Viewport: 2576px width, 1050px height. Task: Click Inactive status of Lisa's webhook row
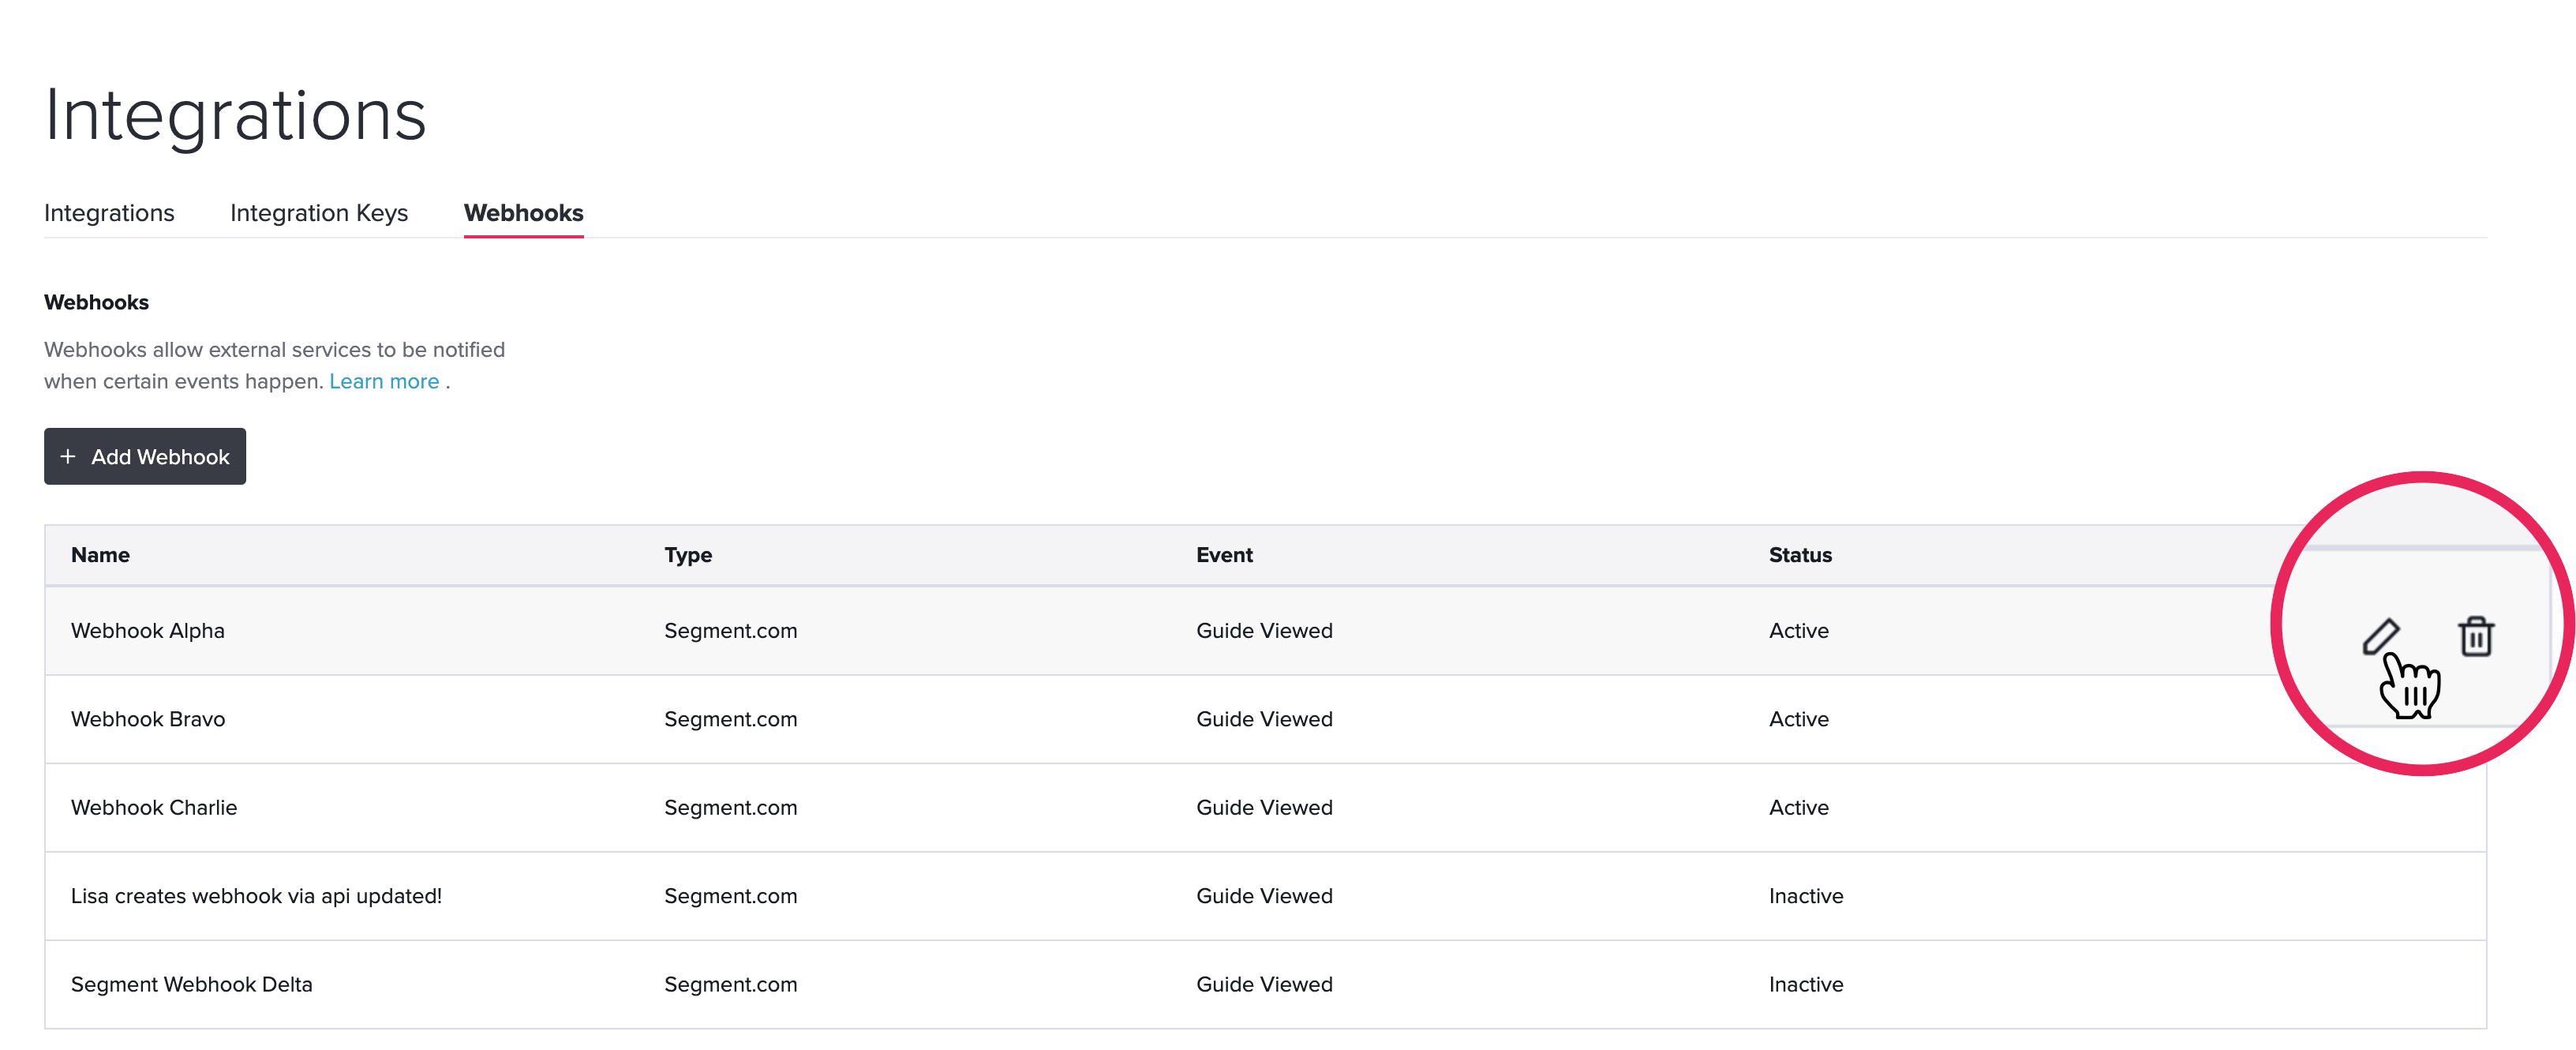click(x=1806, y=896)
